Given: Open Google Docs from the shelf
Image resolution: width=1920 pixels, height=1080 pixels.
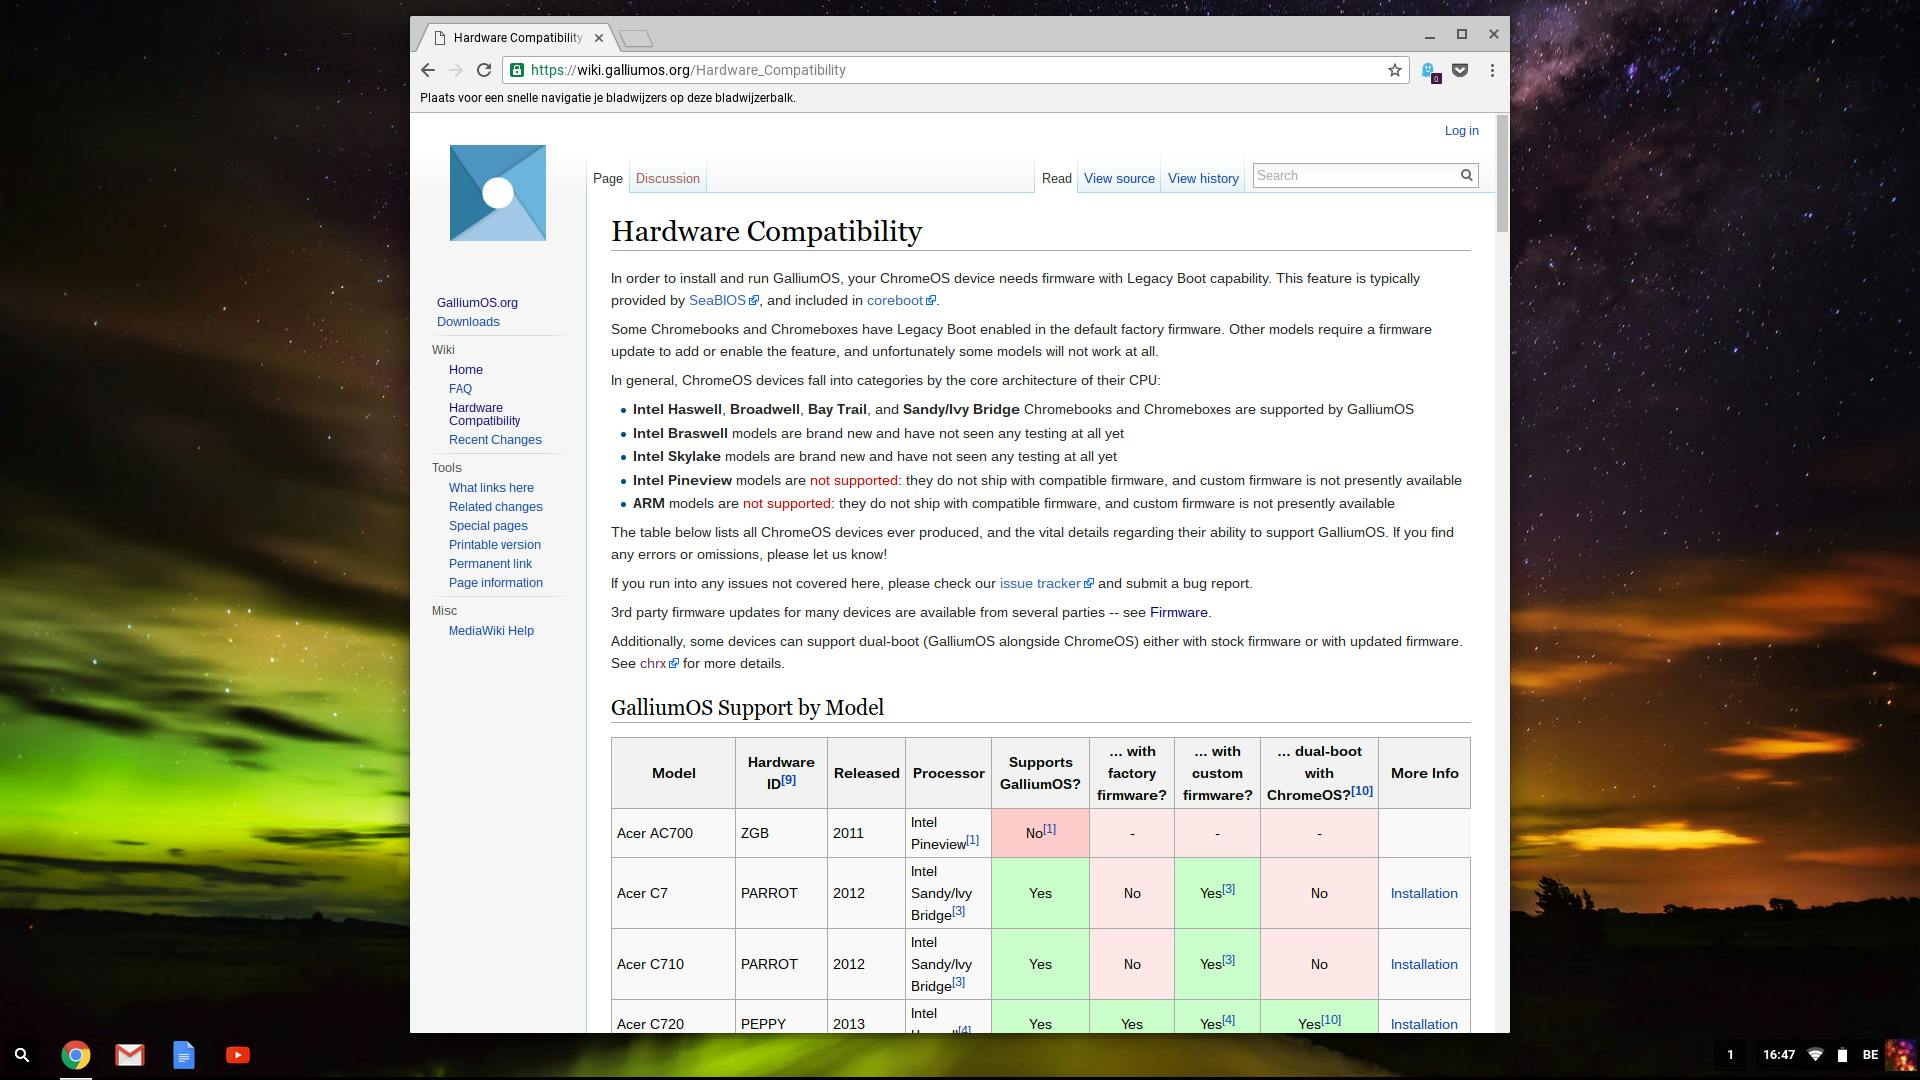Looking at the screenshot, I should pyautogui.click(x=184, y=1055).
